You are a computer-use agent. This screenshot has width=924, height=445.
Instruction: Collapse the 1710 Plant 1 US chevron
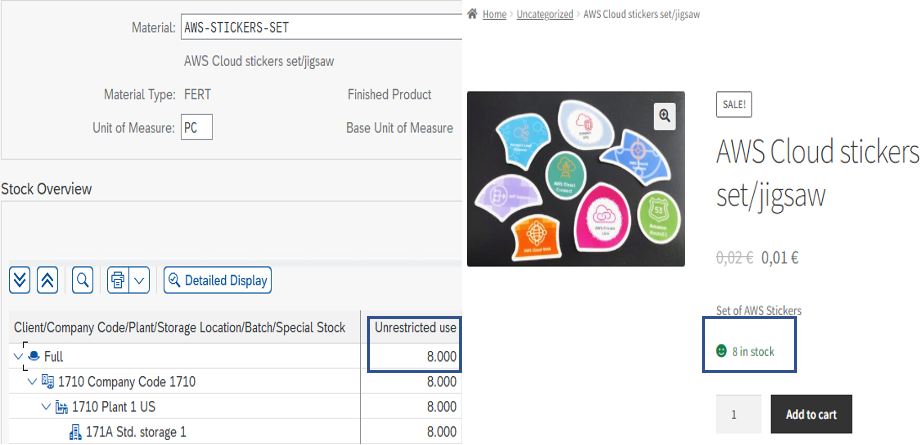tap(46, 407)
